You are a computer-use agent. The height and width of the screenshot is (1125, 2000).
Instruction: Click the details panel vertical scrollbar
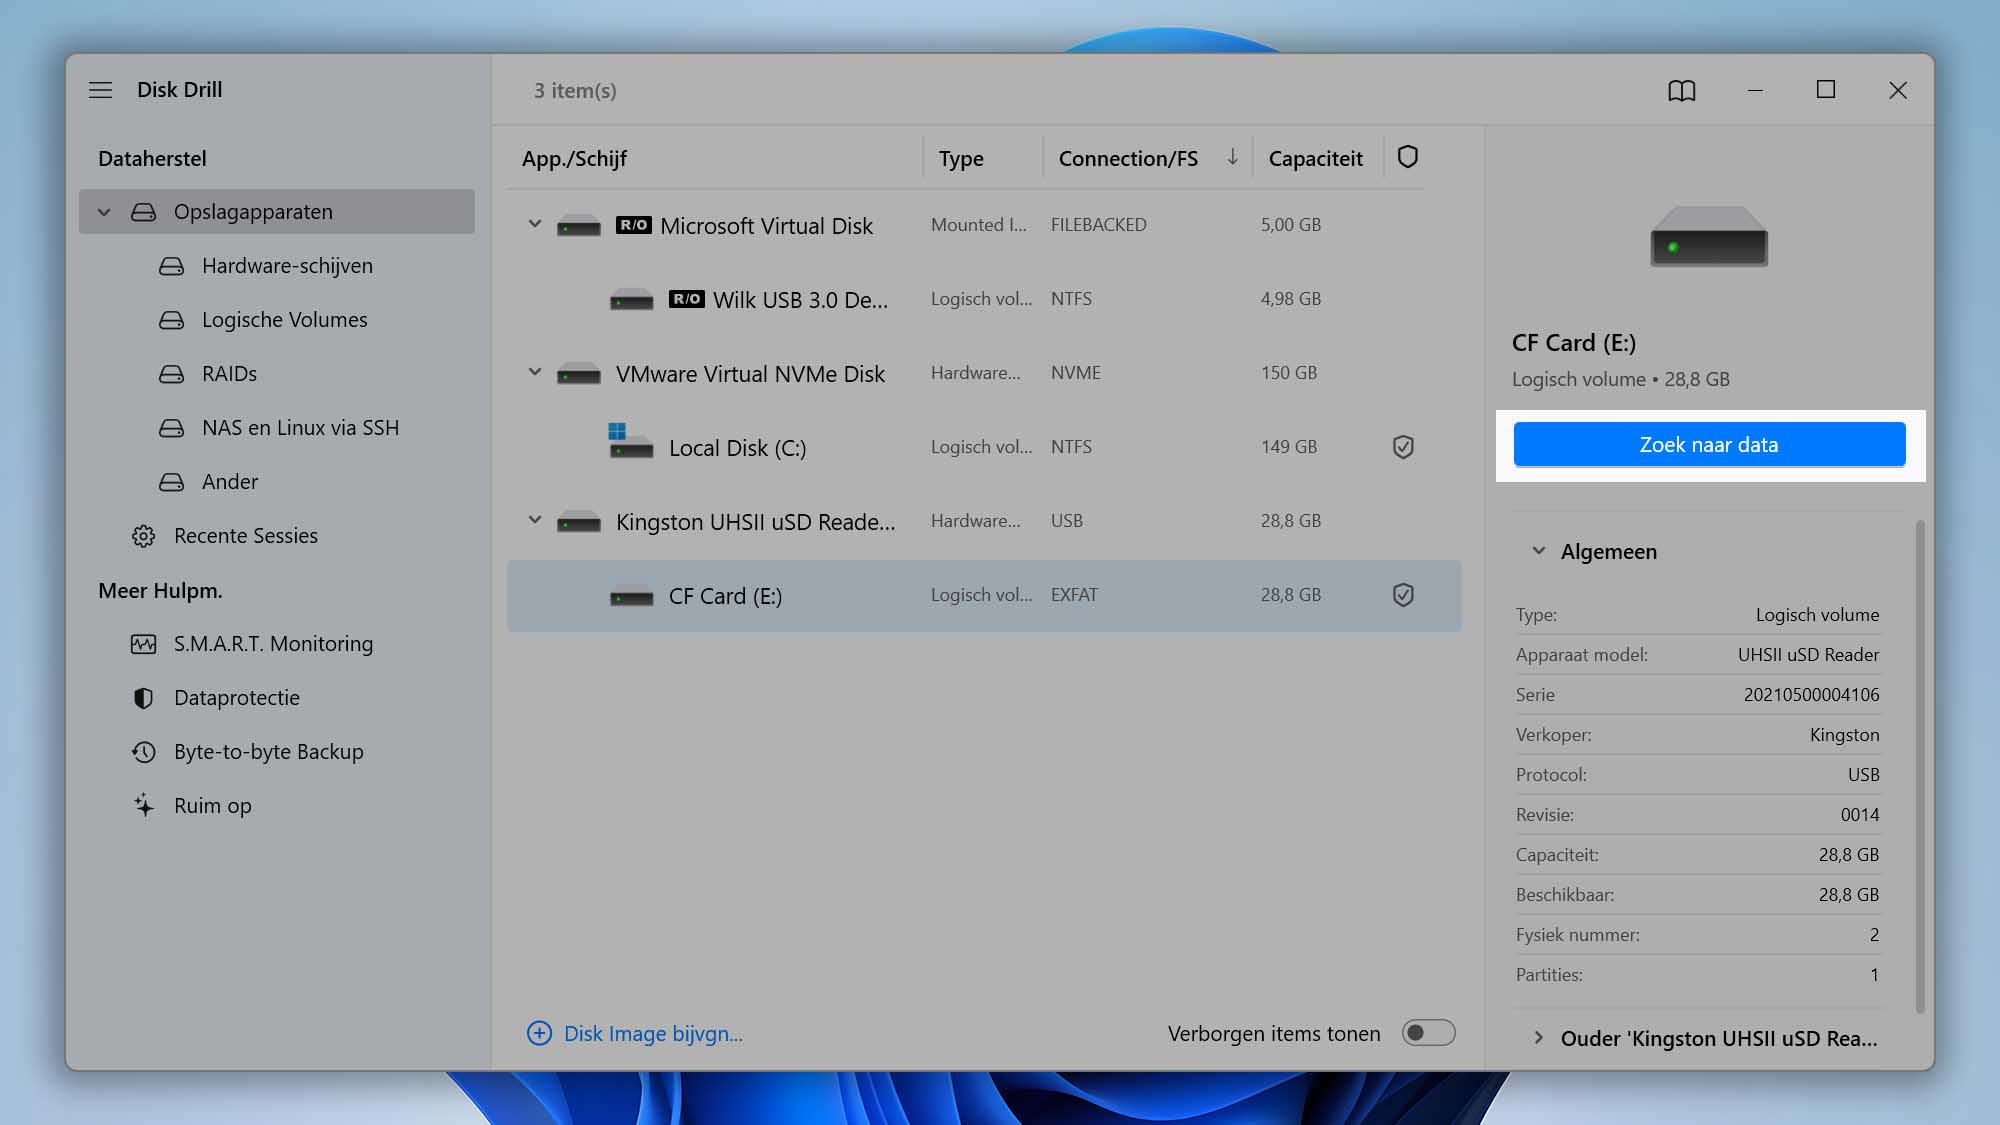1919,766
